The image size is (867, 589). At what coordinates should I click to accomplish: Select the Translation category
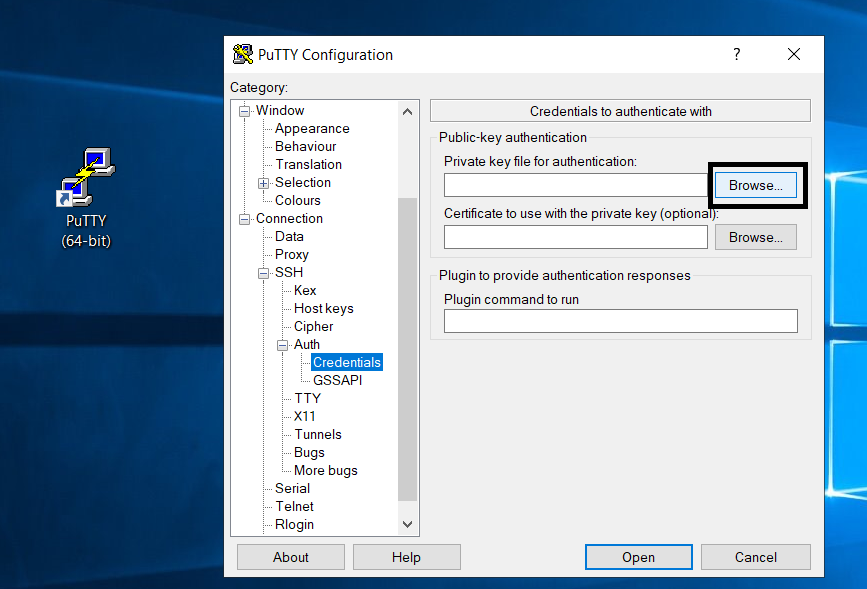(309, 165)
